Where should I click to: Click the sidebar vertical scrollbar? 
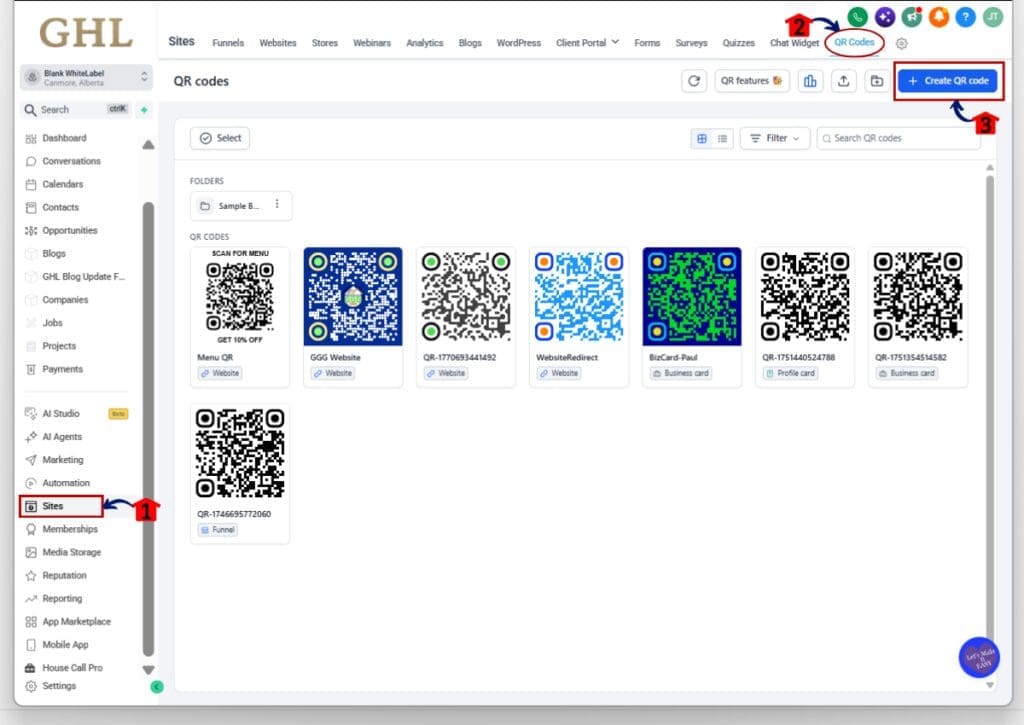(x=148, y=428)
